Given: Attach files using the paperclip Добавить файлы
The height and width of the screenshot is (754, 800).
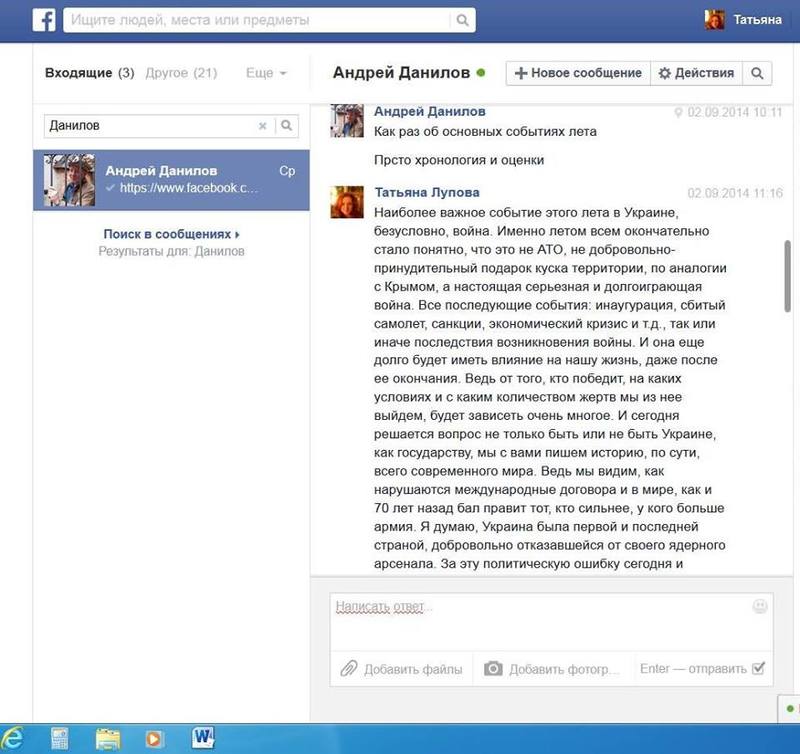Looking at the screenshot, I should click(401, 669).
